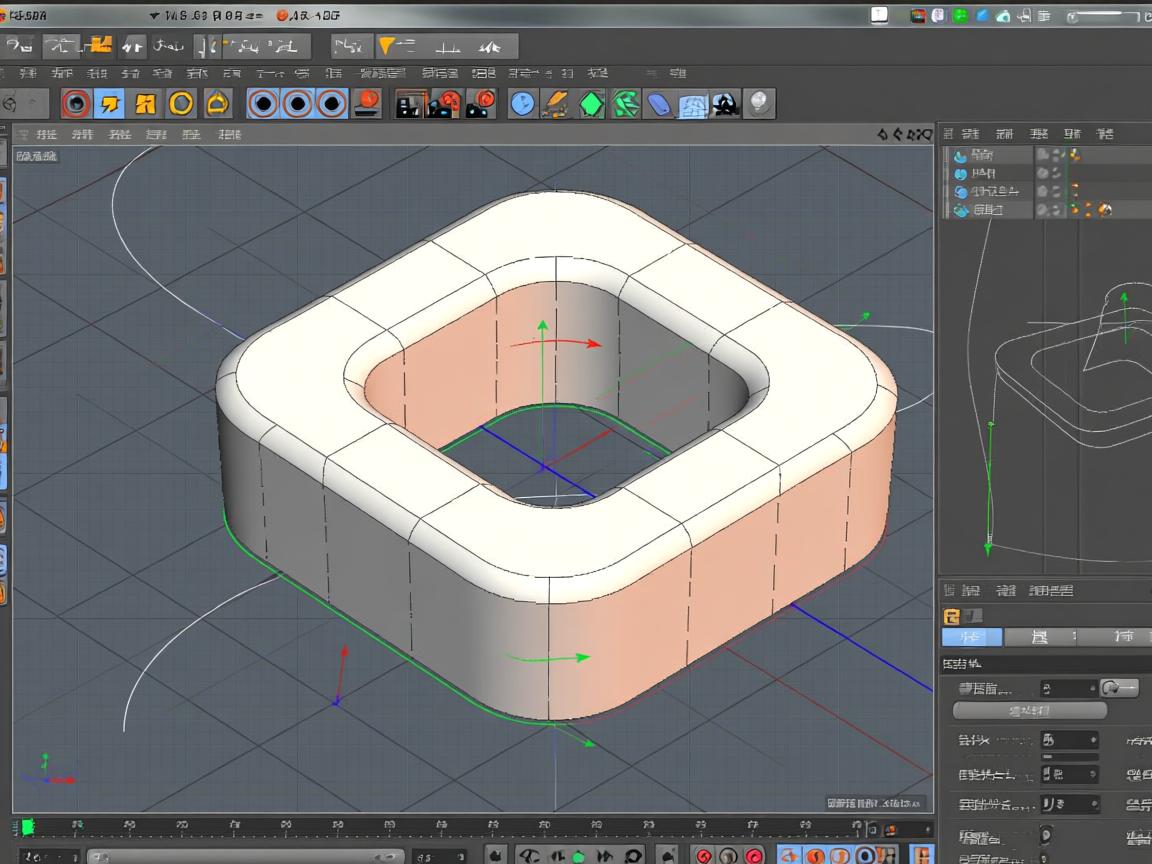Click the red record button in timeline controls
Screen dimensions: 1152x864
pyautogui.click(x=703, y=856)
